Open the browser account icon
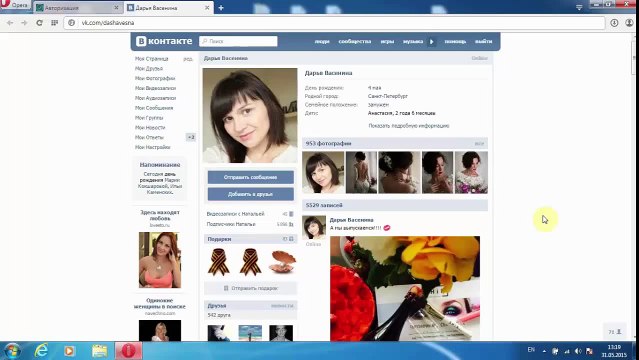The width and height of the screenshot is (639, 360). click(x=630, y=23)
